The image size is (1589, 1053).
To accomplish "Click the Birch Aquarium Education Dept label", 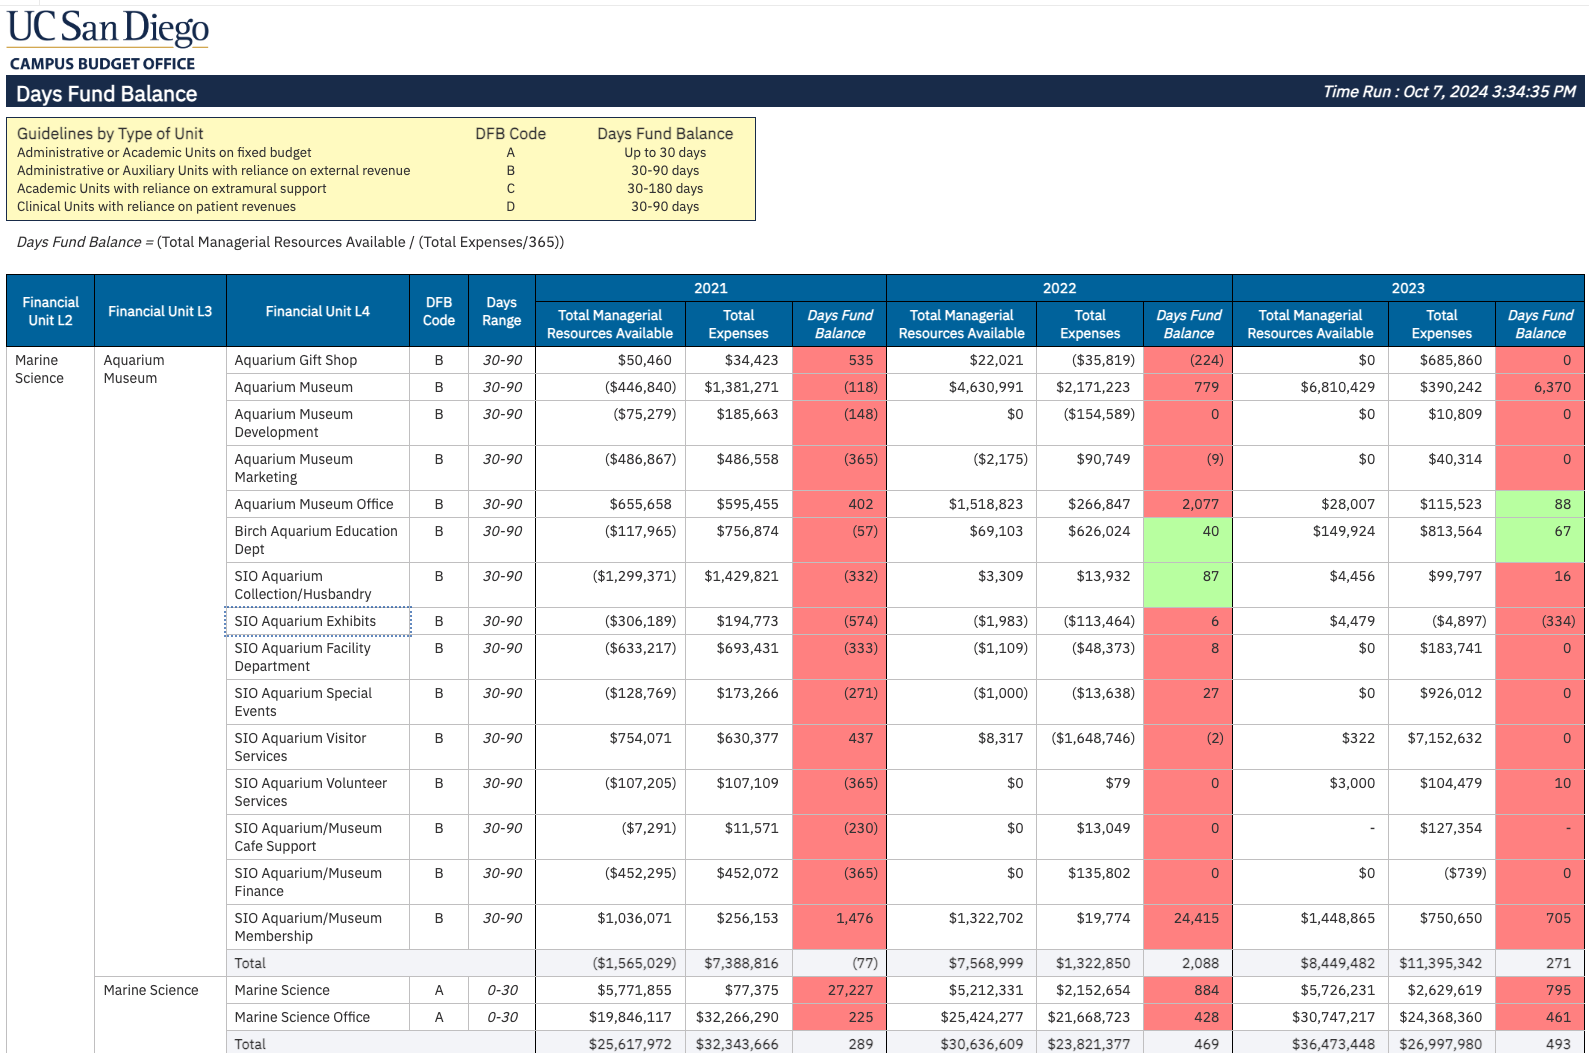I will tap(316, 540).
